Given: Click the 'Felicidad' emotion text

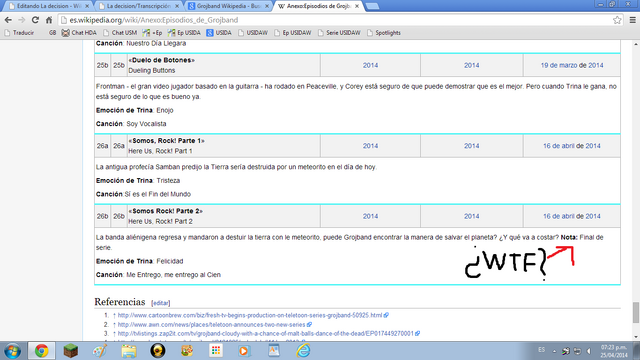Looking at the screenshot, I should point(170,261).
